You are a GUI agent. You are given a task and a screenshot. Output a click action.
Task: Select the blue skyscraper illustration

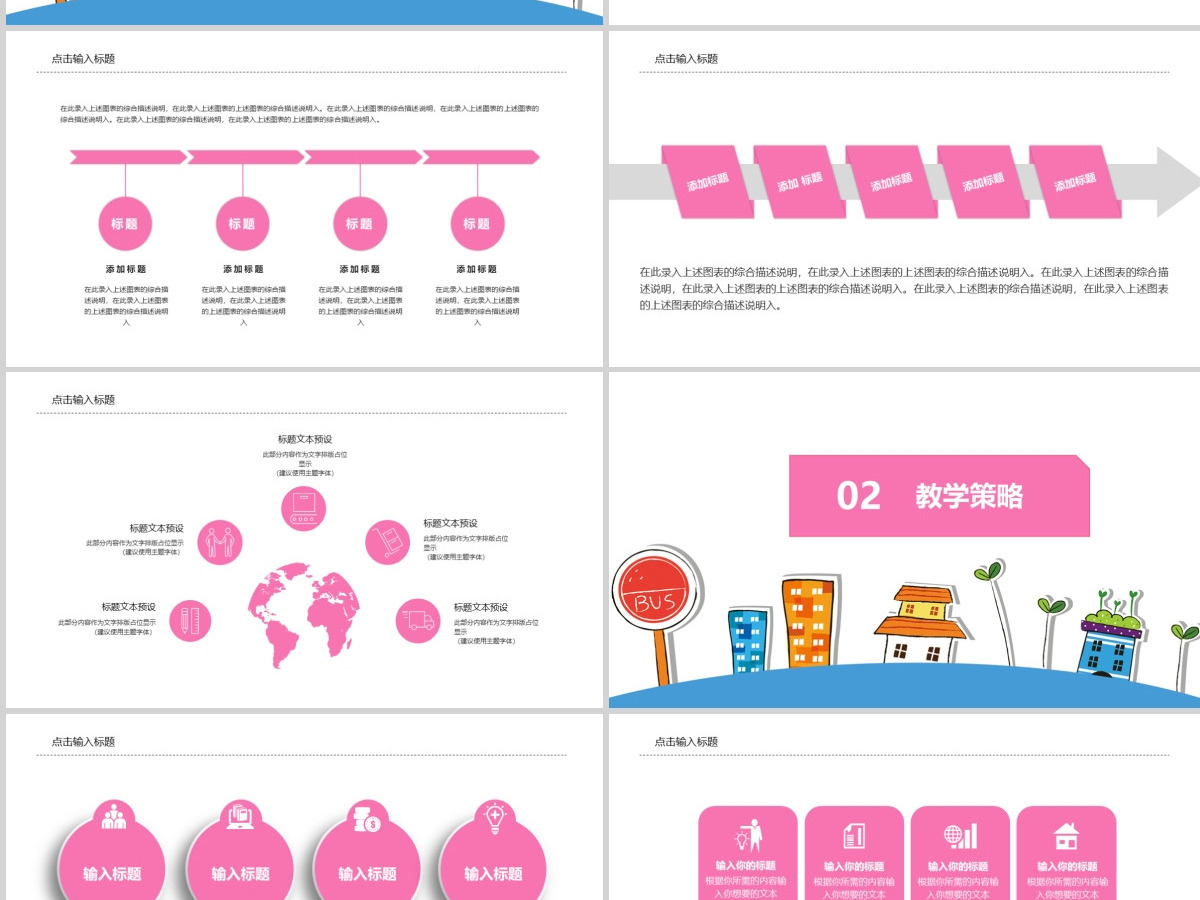(747, 641)
